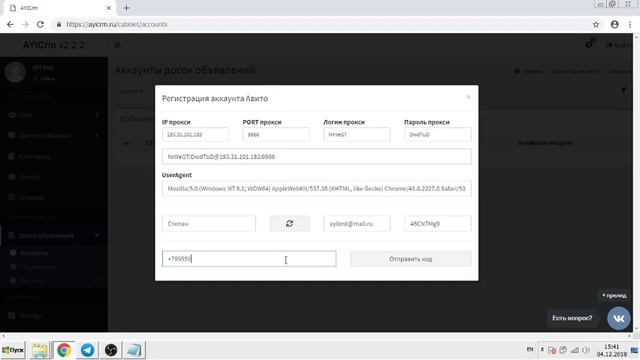Collapse Доски объявлений sidebar section
The image size is (640, 360).
(53, 236)
